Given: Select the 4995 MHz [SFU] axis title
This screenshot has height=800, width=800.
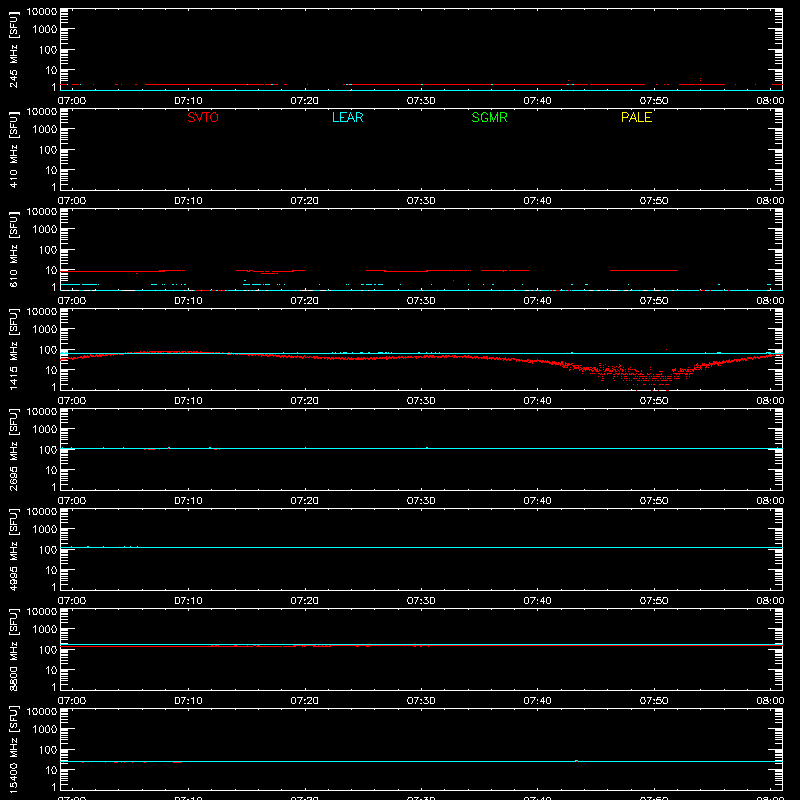Looking at the screenshot, I should tap(13, 550).
